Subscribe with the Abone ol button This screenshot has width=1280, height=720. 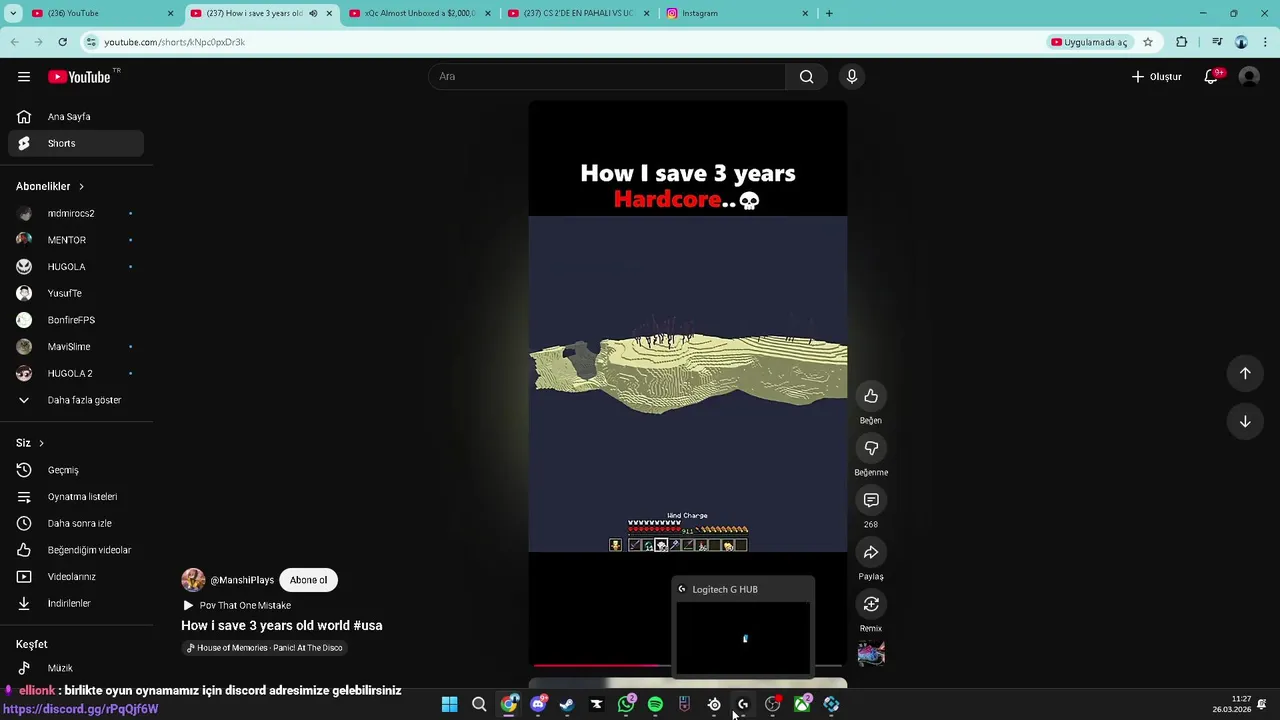[308, 580]
